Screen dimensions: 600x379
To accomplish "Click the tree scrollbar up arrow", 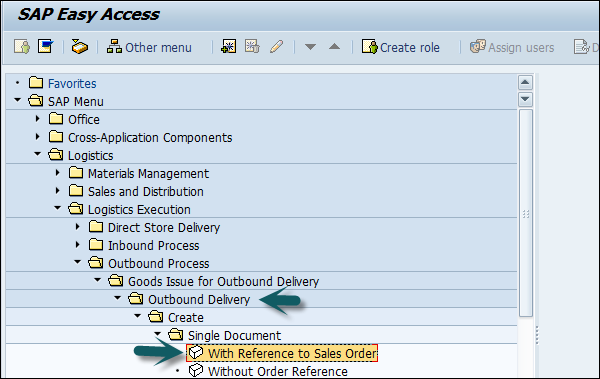I will click(x=525, y=82).
